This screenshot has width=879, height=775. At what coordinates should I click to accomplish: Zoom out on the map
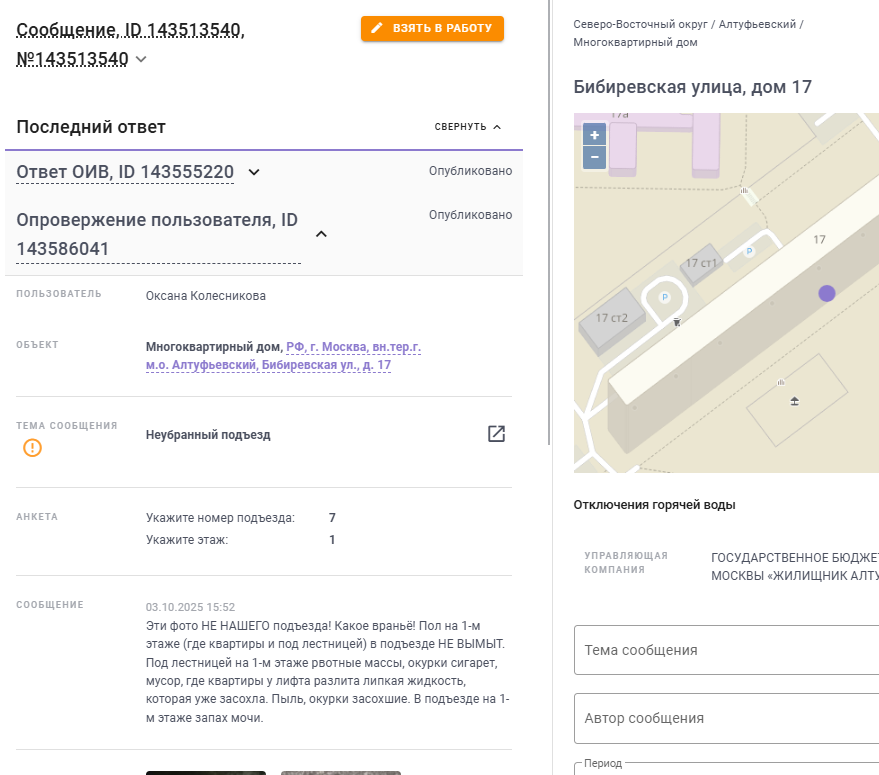[x=594, y=157]
